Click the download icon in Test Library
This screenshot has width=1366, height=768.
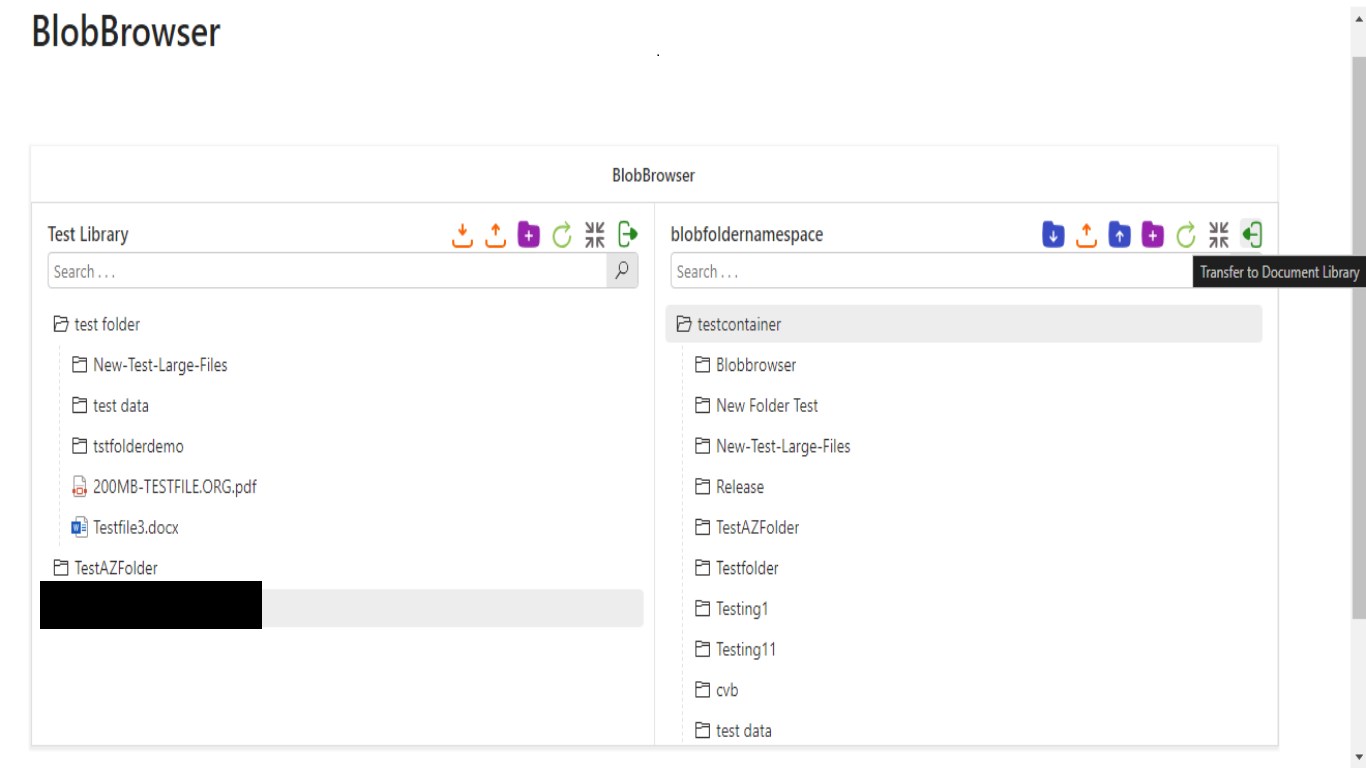462,235
